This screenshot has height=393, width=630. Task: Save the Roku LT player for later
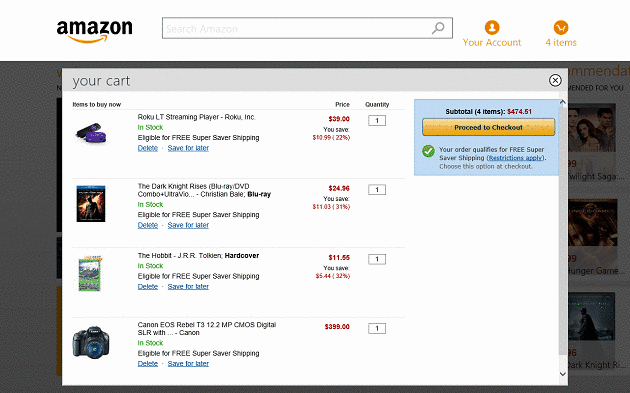(x=188, y=148)
